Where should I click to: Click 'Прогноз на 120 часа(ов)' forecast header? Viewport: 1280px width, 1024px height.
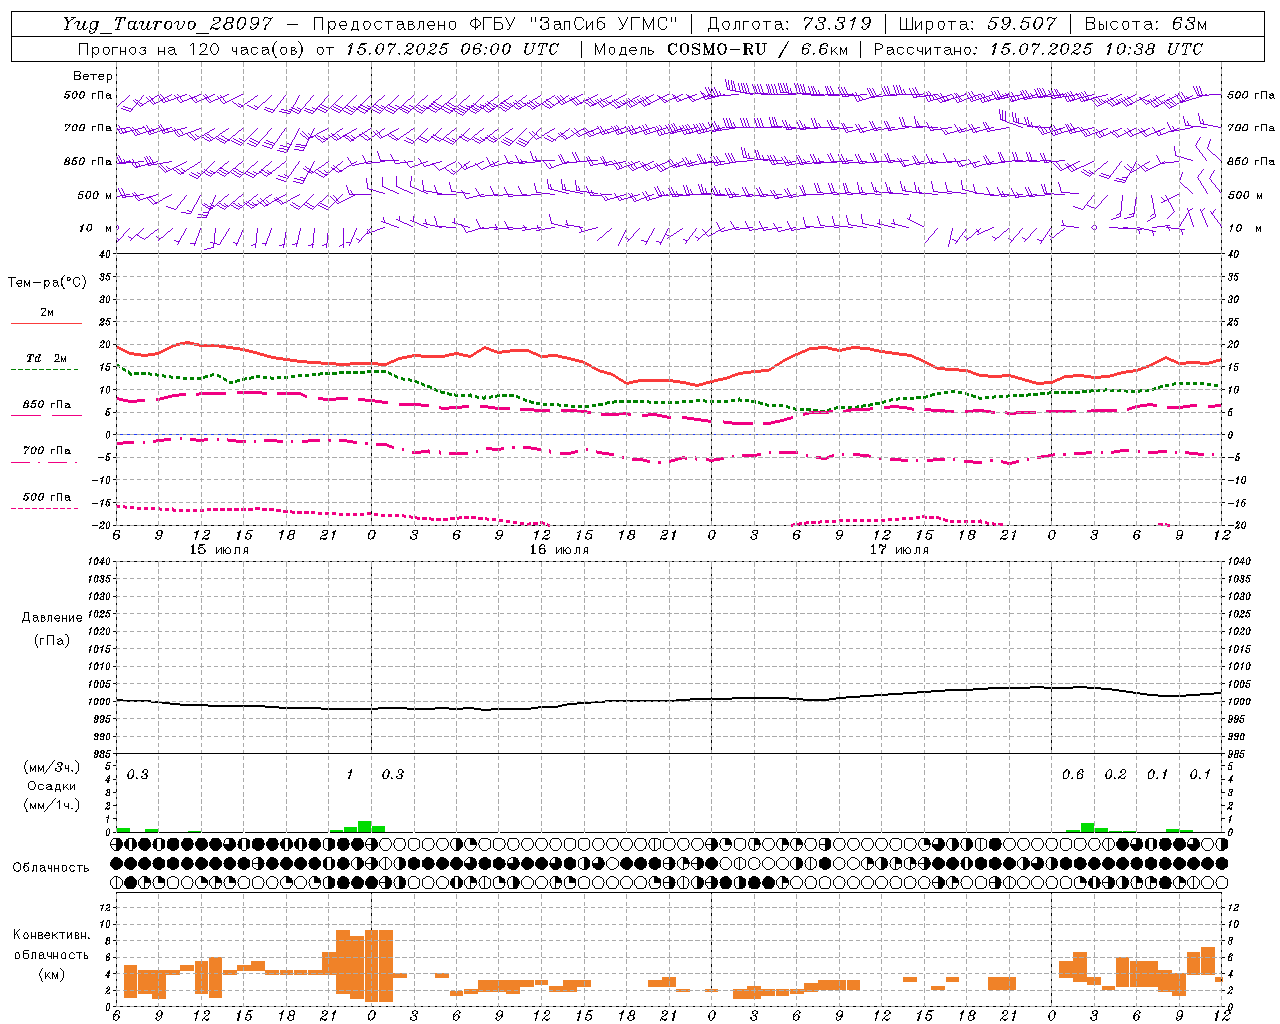pos(191,49)
